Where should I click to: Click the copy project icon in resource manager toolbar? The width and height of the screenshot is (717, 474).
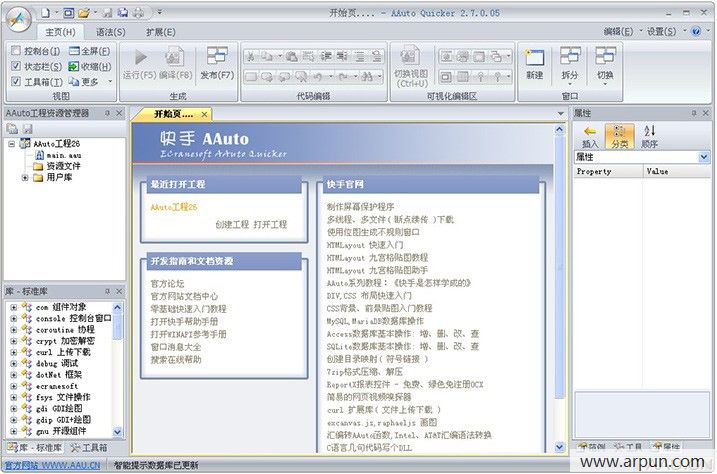(x=12, y=129)
